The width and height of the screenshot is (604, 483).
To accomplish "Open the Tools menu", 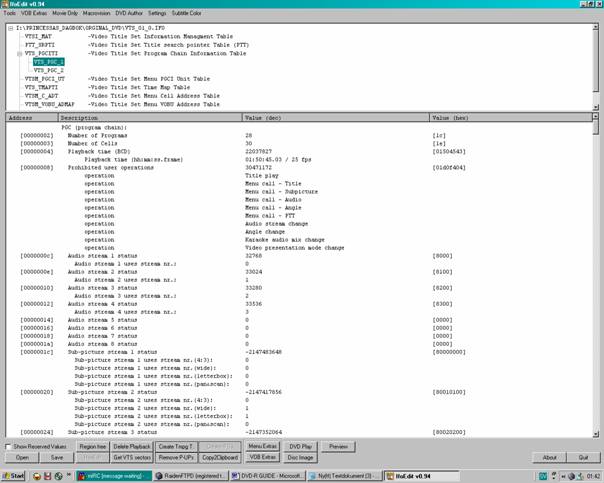I will [10, 13].
